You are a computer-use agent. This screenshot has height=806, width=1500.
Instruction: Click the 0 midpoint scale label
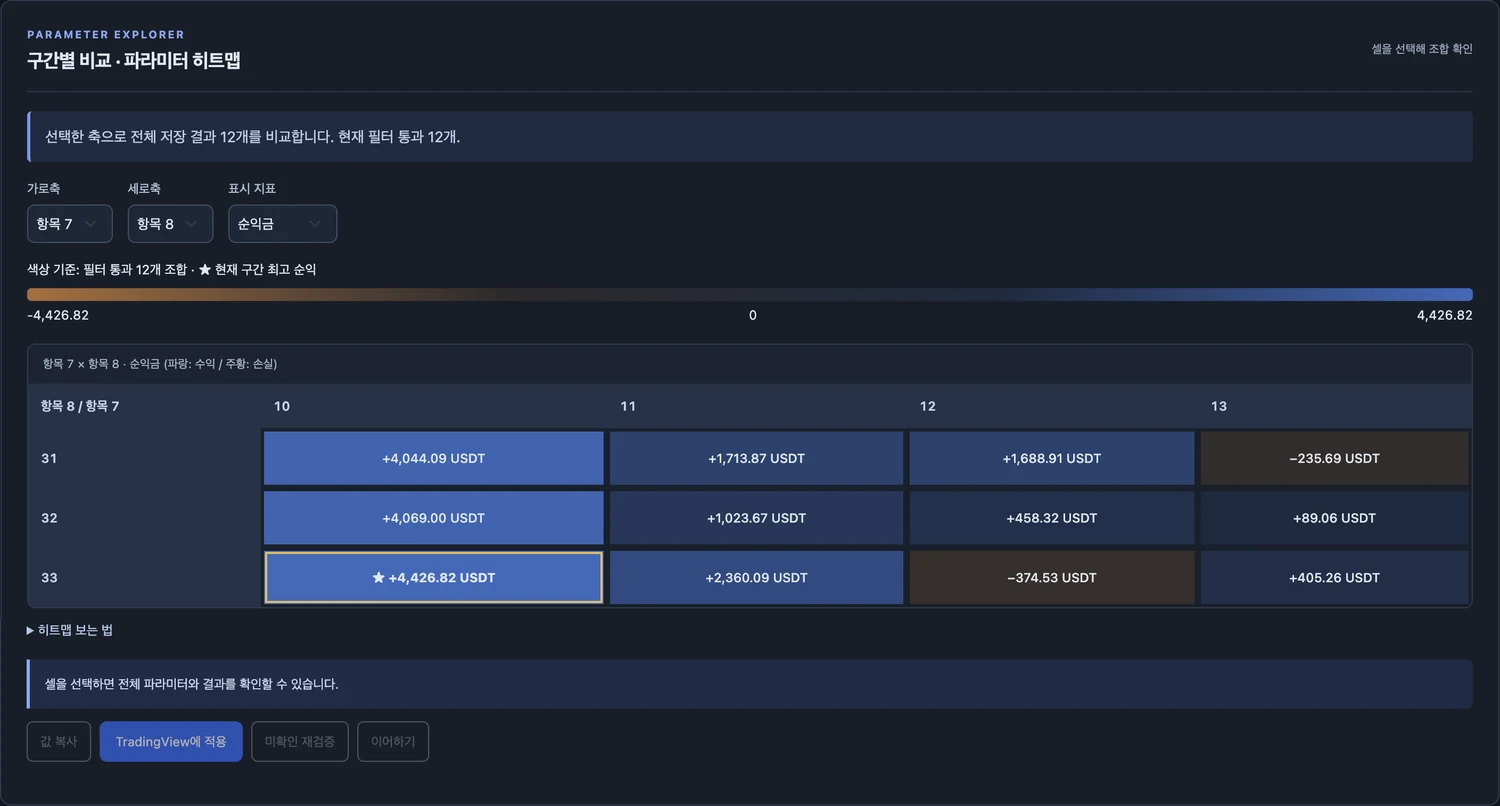click(x=753, y=315)
